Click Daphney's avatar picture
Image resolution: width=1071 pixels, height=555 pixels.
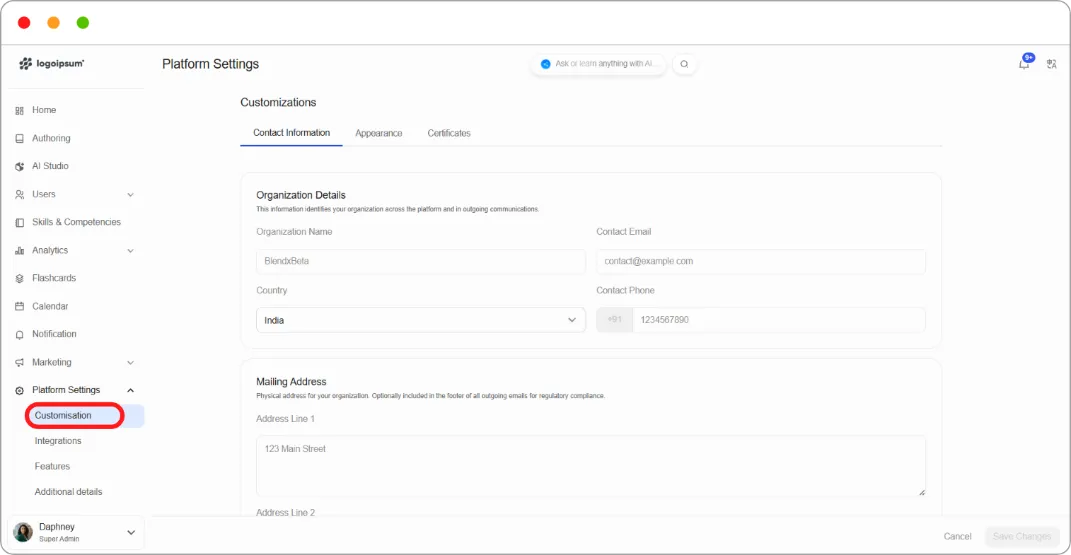23,532
